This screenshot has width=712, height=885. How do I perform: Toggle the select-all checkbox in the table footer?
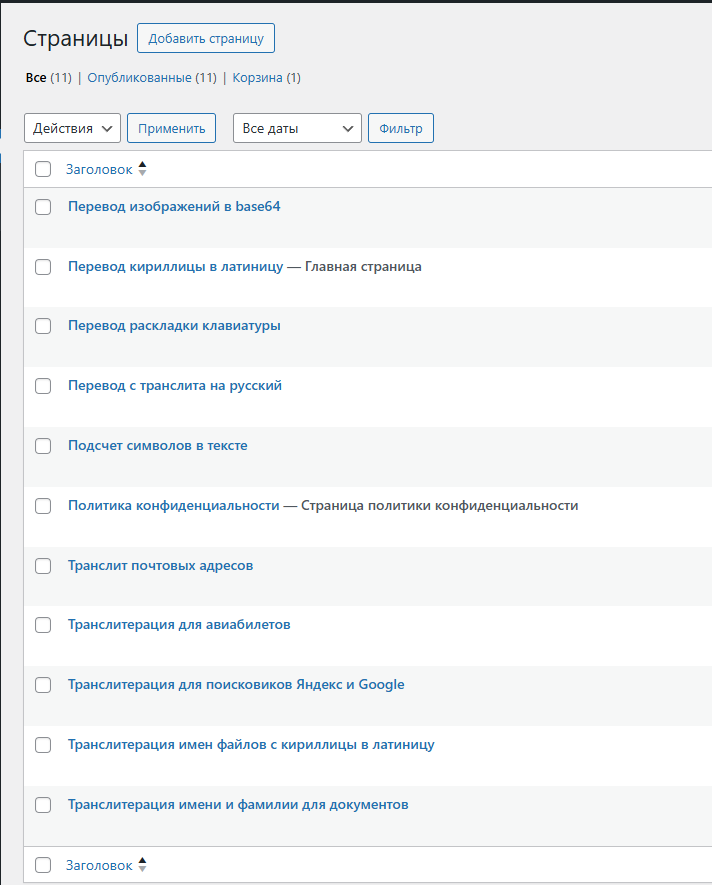pyautogui.click(x=43, y=865)
